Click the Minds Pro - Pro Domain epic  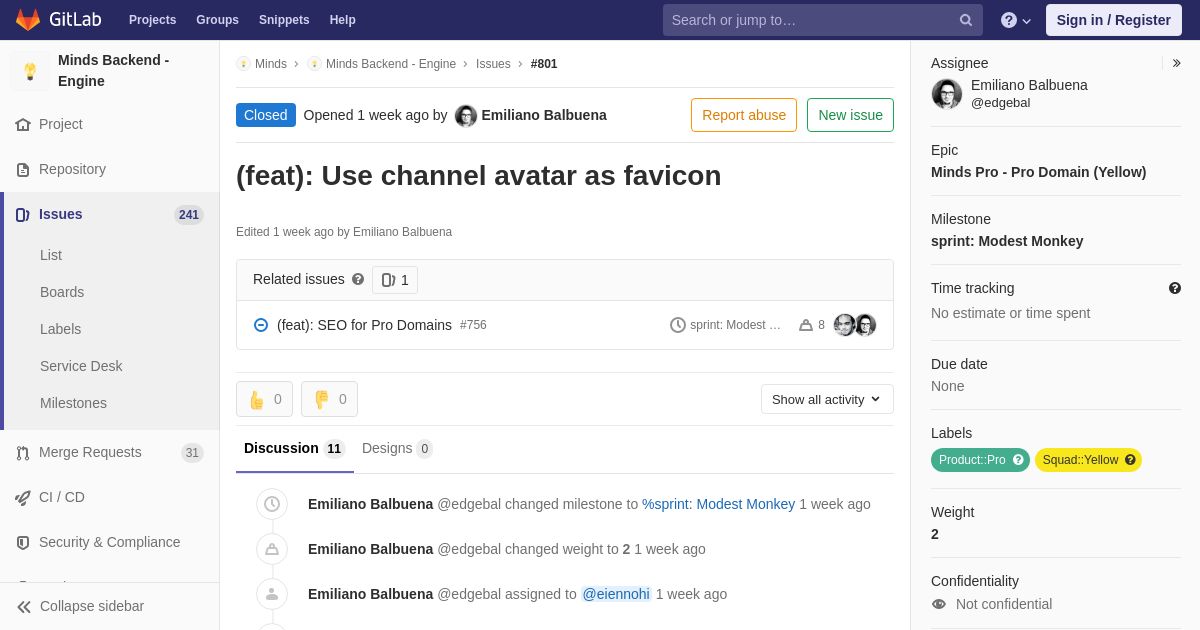tap(1038, 172)
